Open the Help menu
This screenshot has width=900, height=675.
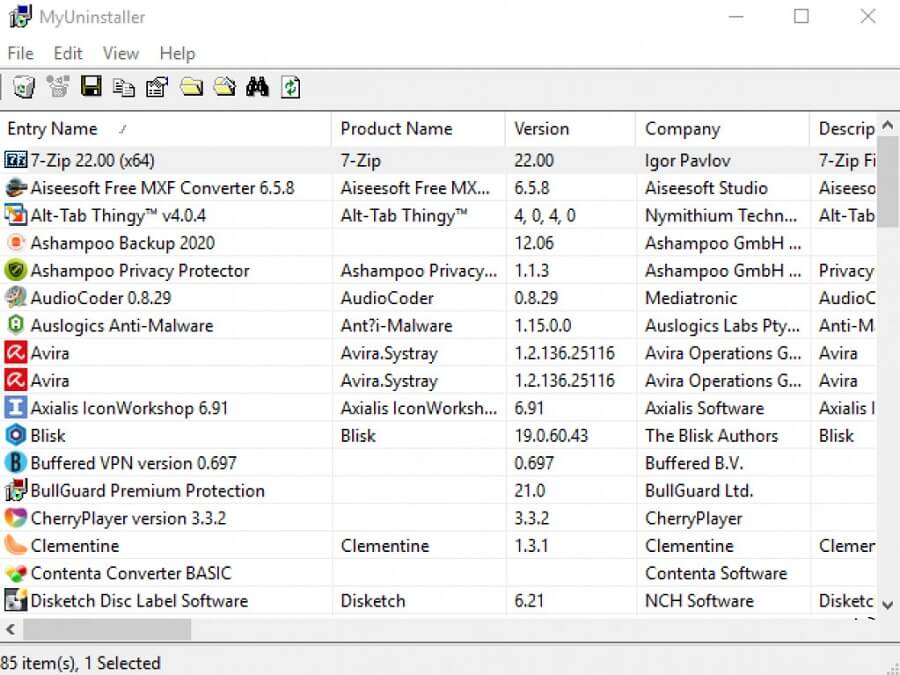(x=177, y=53)
